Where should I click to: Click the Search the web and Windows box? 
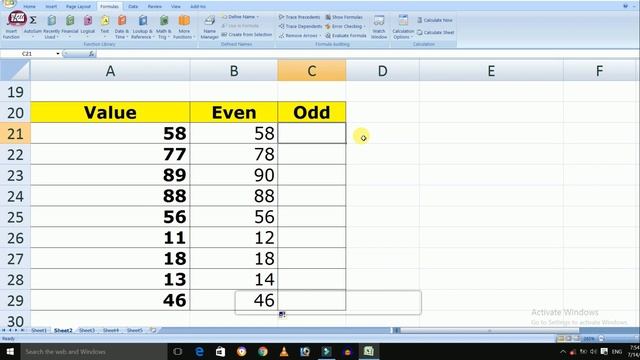pyautogui.click(x=94, y=351)
